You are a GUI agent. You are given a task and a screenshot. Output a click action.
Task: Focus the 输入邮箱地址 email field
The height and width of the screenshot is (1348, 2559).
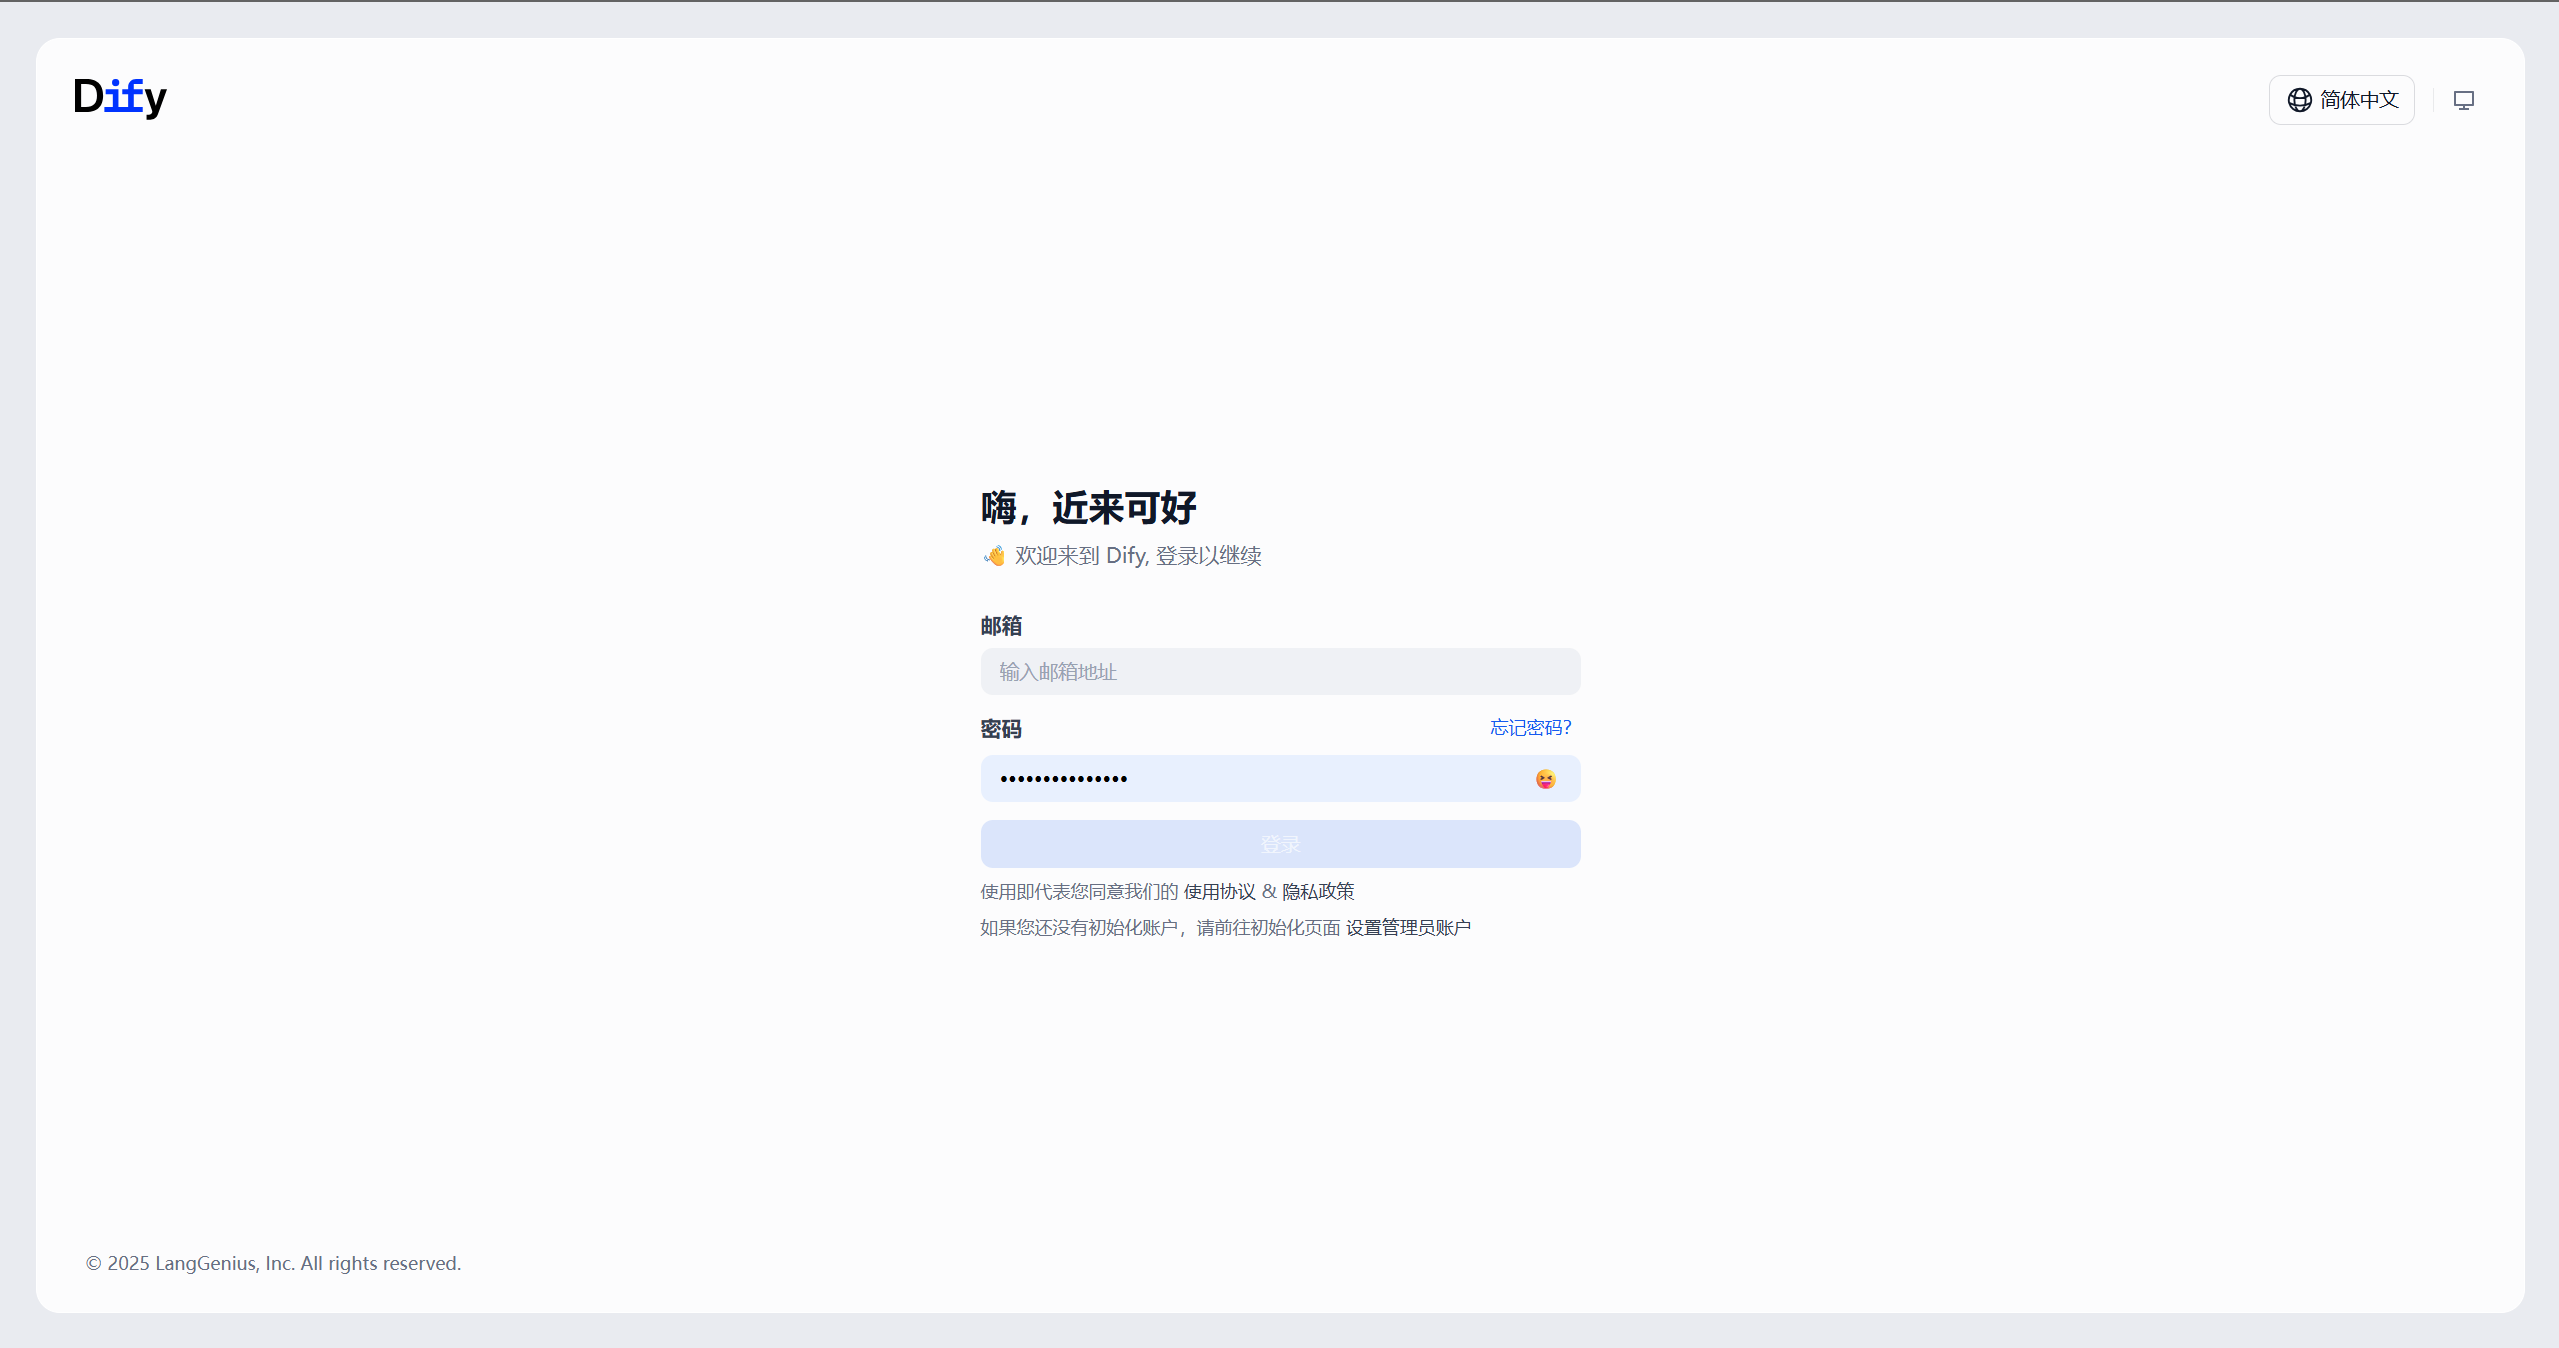tap(1280, 672)
